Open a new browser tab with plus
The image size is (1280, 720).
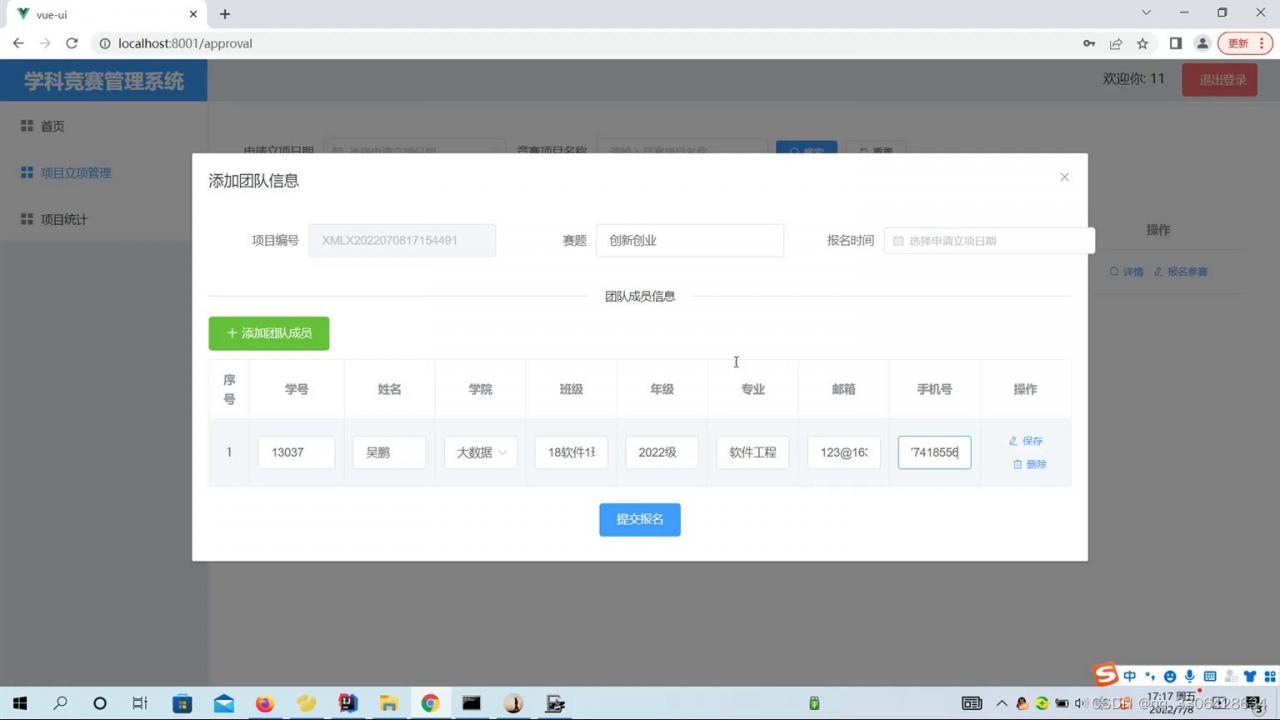pyautogui.click(x=225, y=14)
